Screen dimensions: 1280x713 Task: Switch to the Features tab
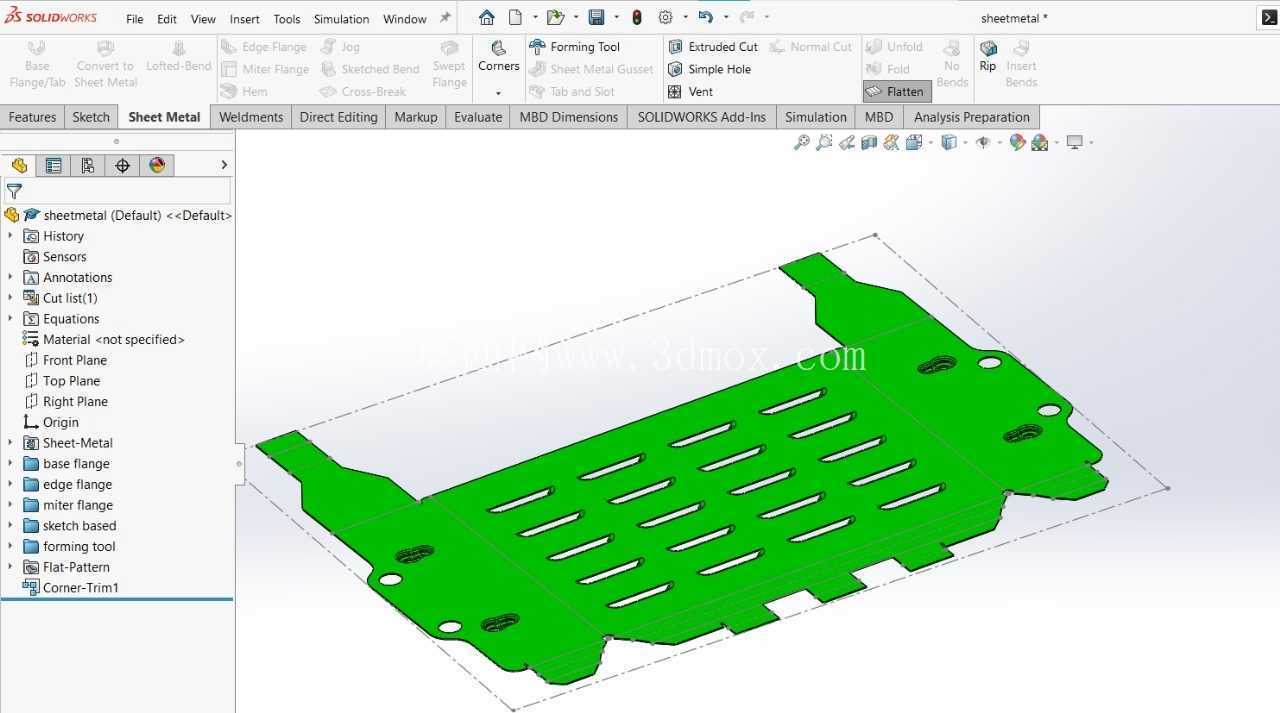pos(32,117)
